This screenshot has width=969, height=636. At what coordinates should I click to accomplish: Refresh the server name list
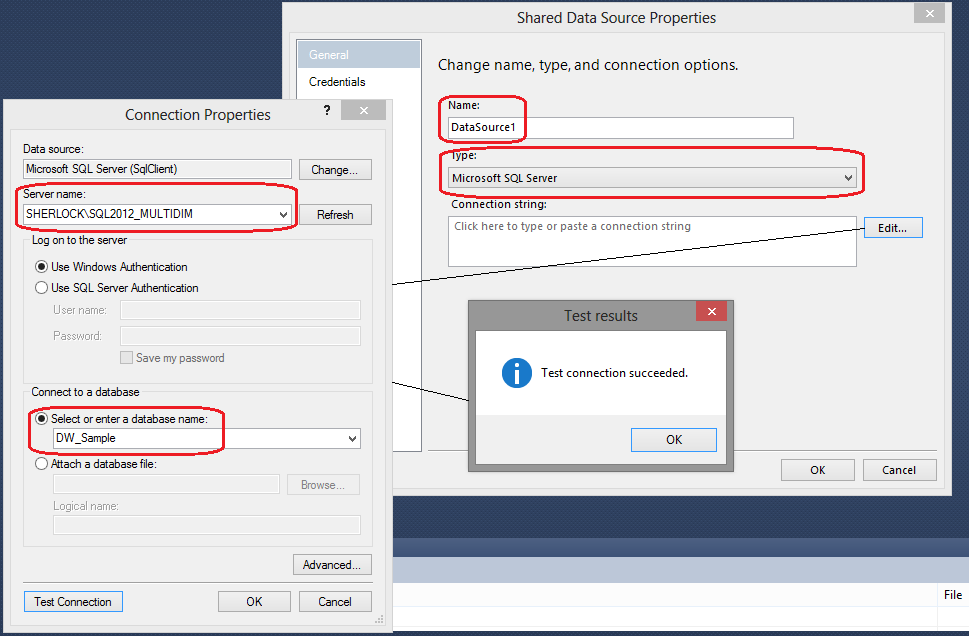(x=335, y=214)
